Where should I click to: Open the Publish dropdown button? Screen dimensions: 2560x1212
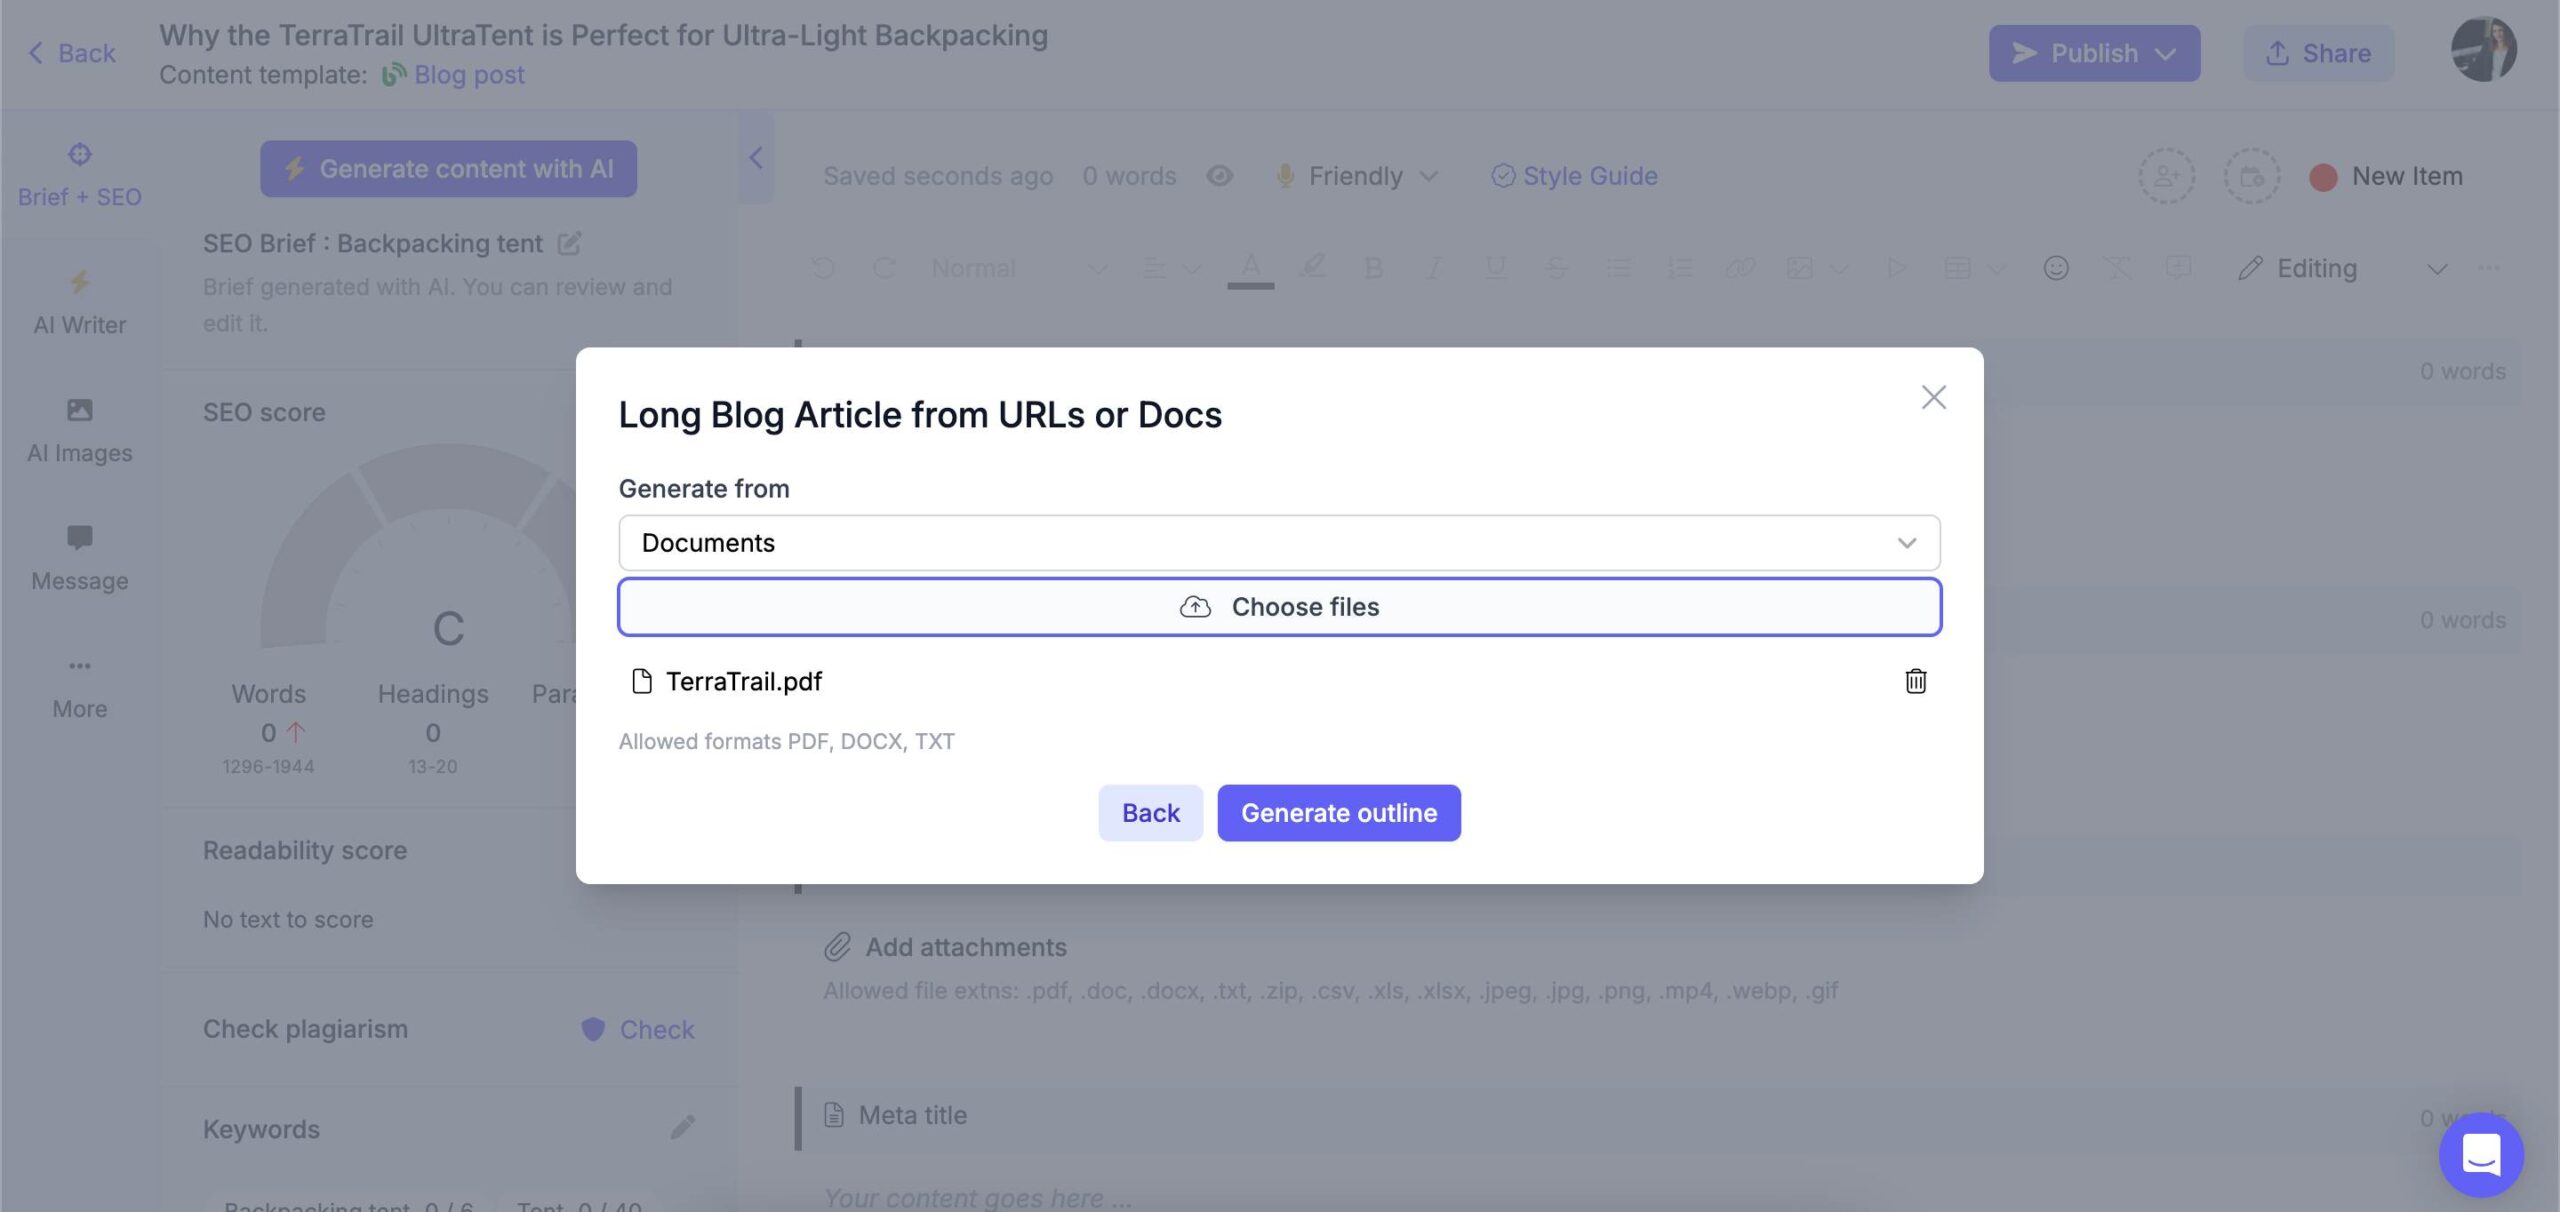point(2094,53)
